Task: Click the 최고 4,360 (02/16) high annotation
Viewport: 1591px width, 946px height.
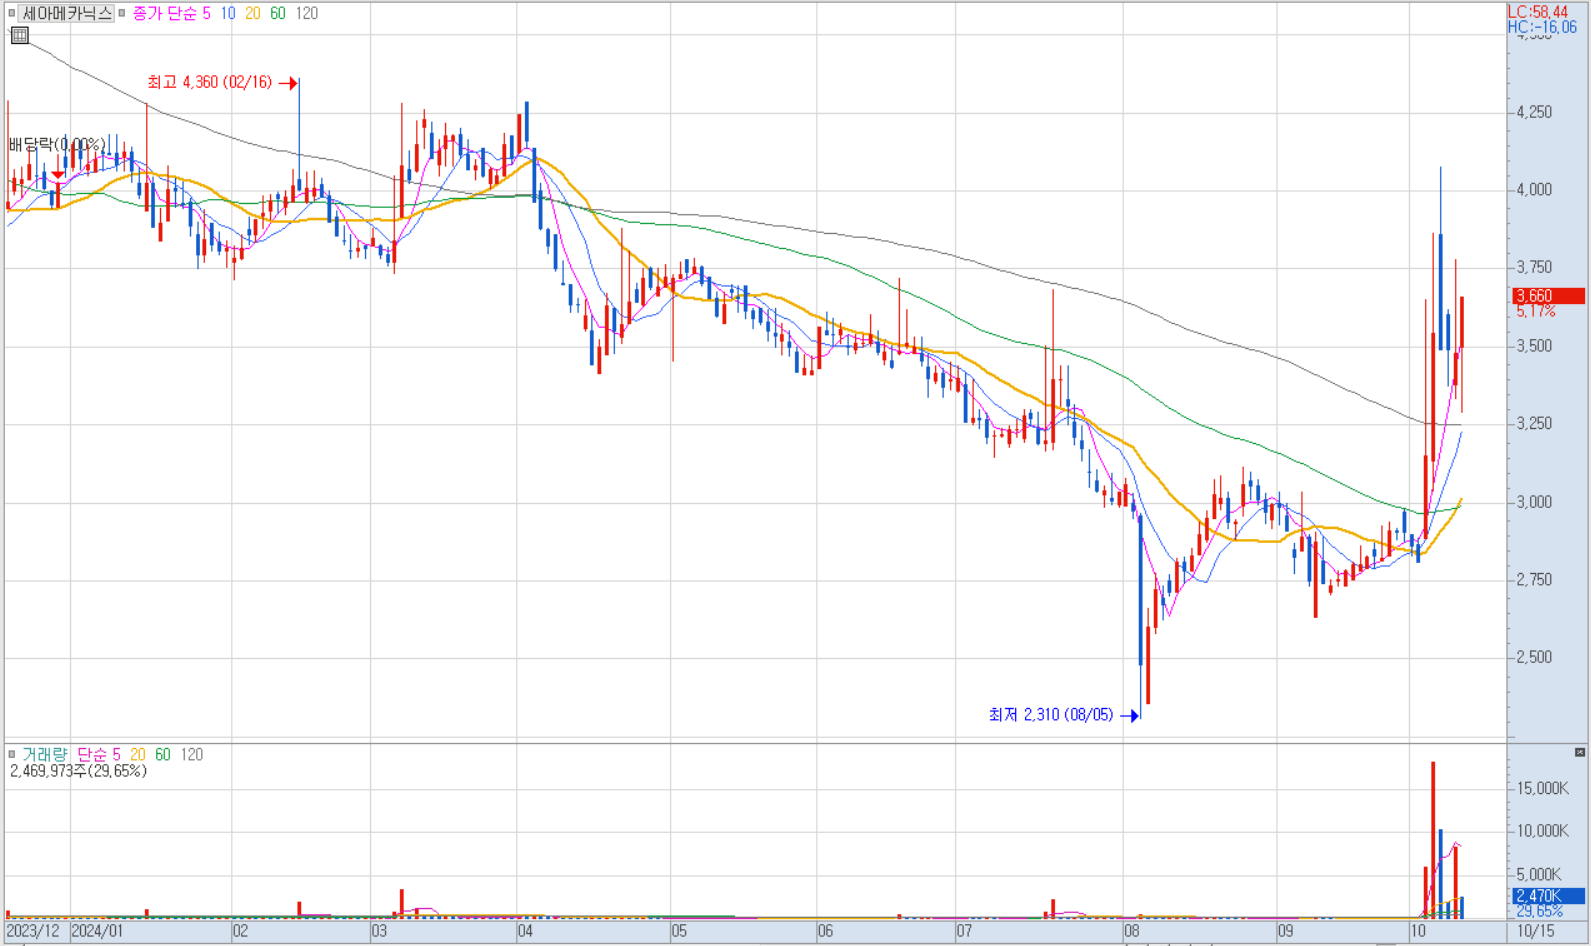Action: point(209,83)
